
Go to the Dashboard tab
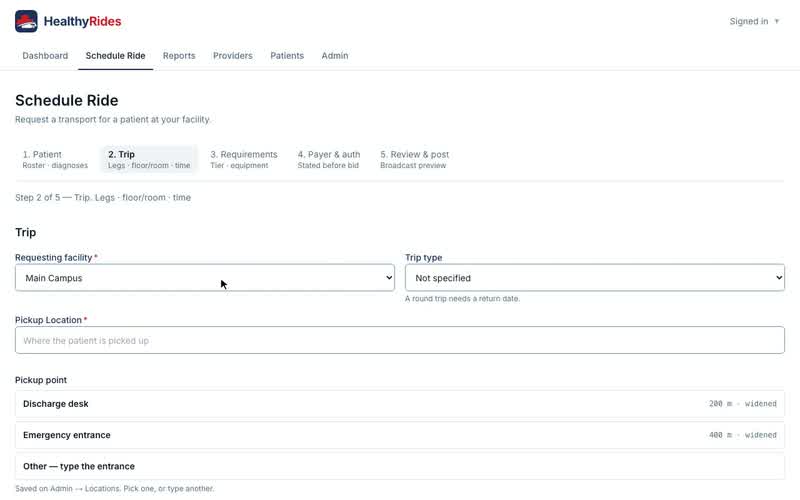[45, 56]
